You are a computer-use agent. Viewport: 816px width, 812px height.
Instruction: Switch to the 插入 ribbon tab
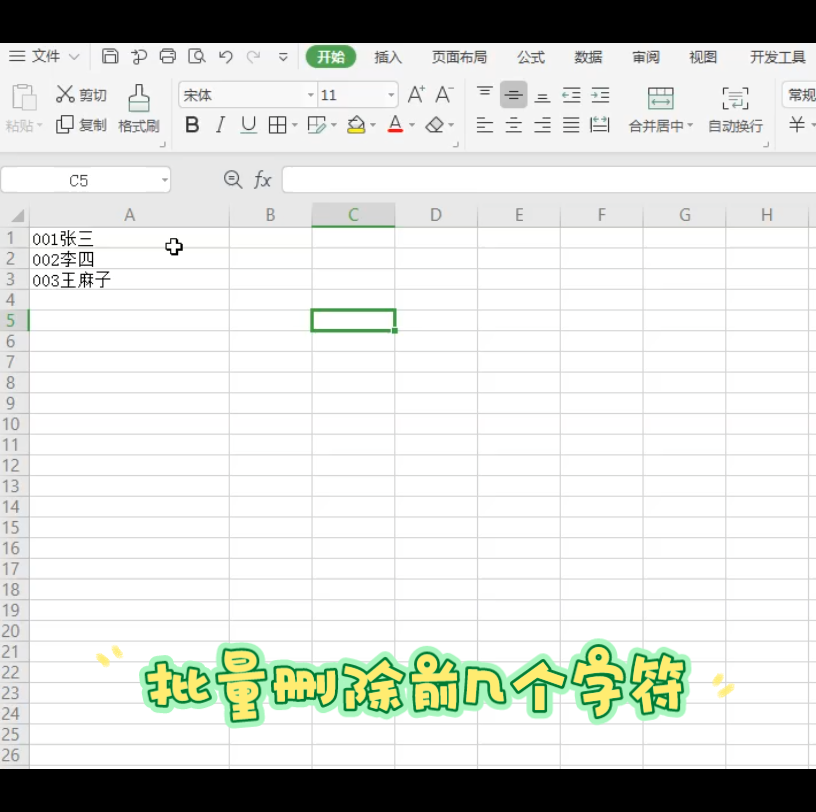[388, 57]
